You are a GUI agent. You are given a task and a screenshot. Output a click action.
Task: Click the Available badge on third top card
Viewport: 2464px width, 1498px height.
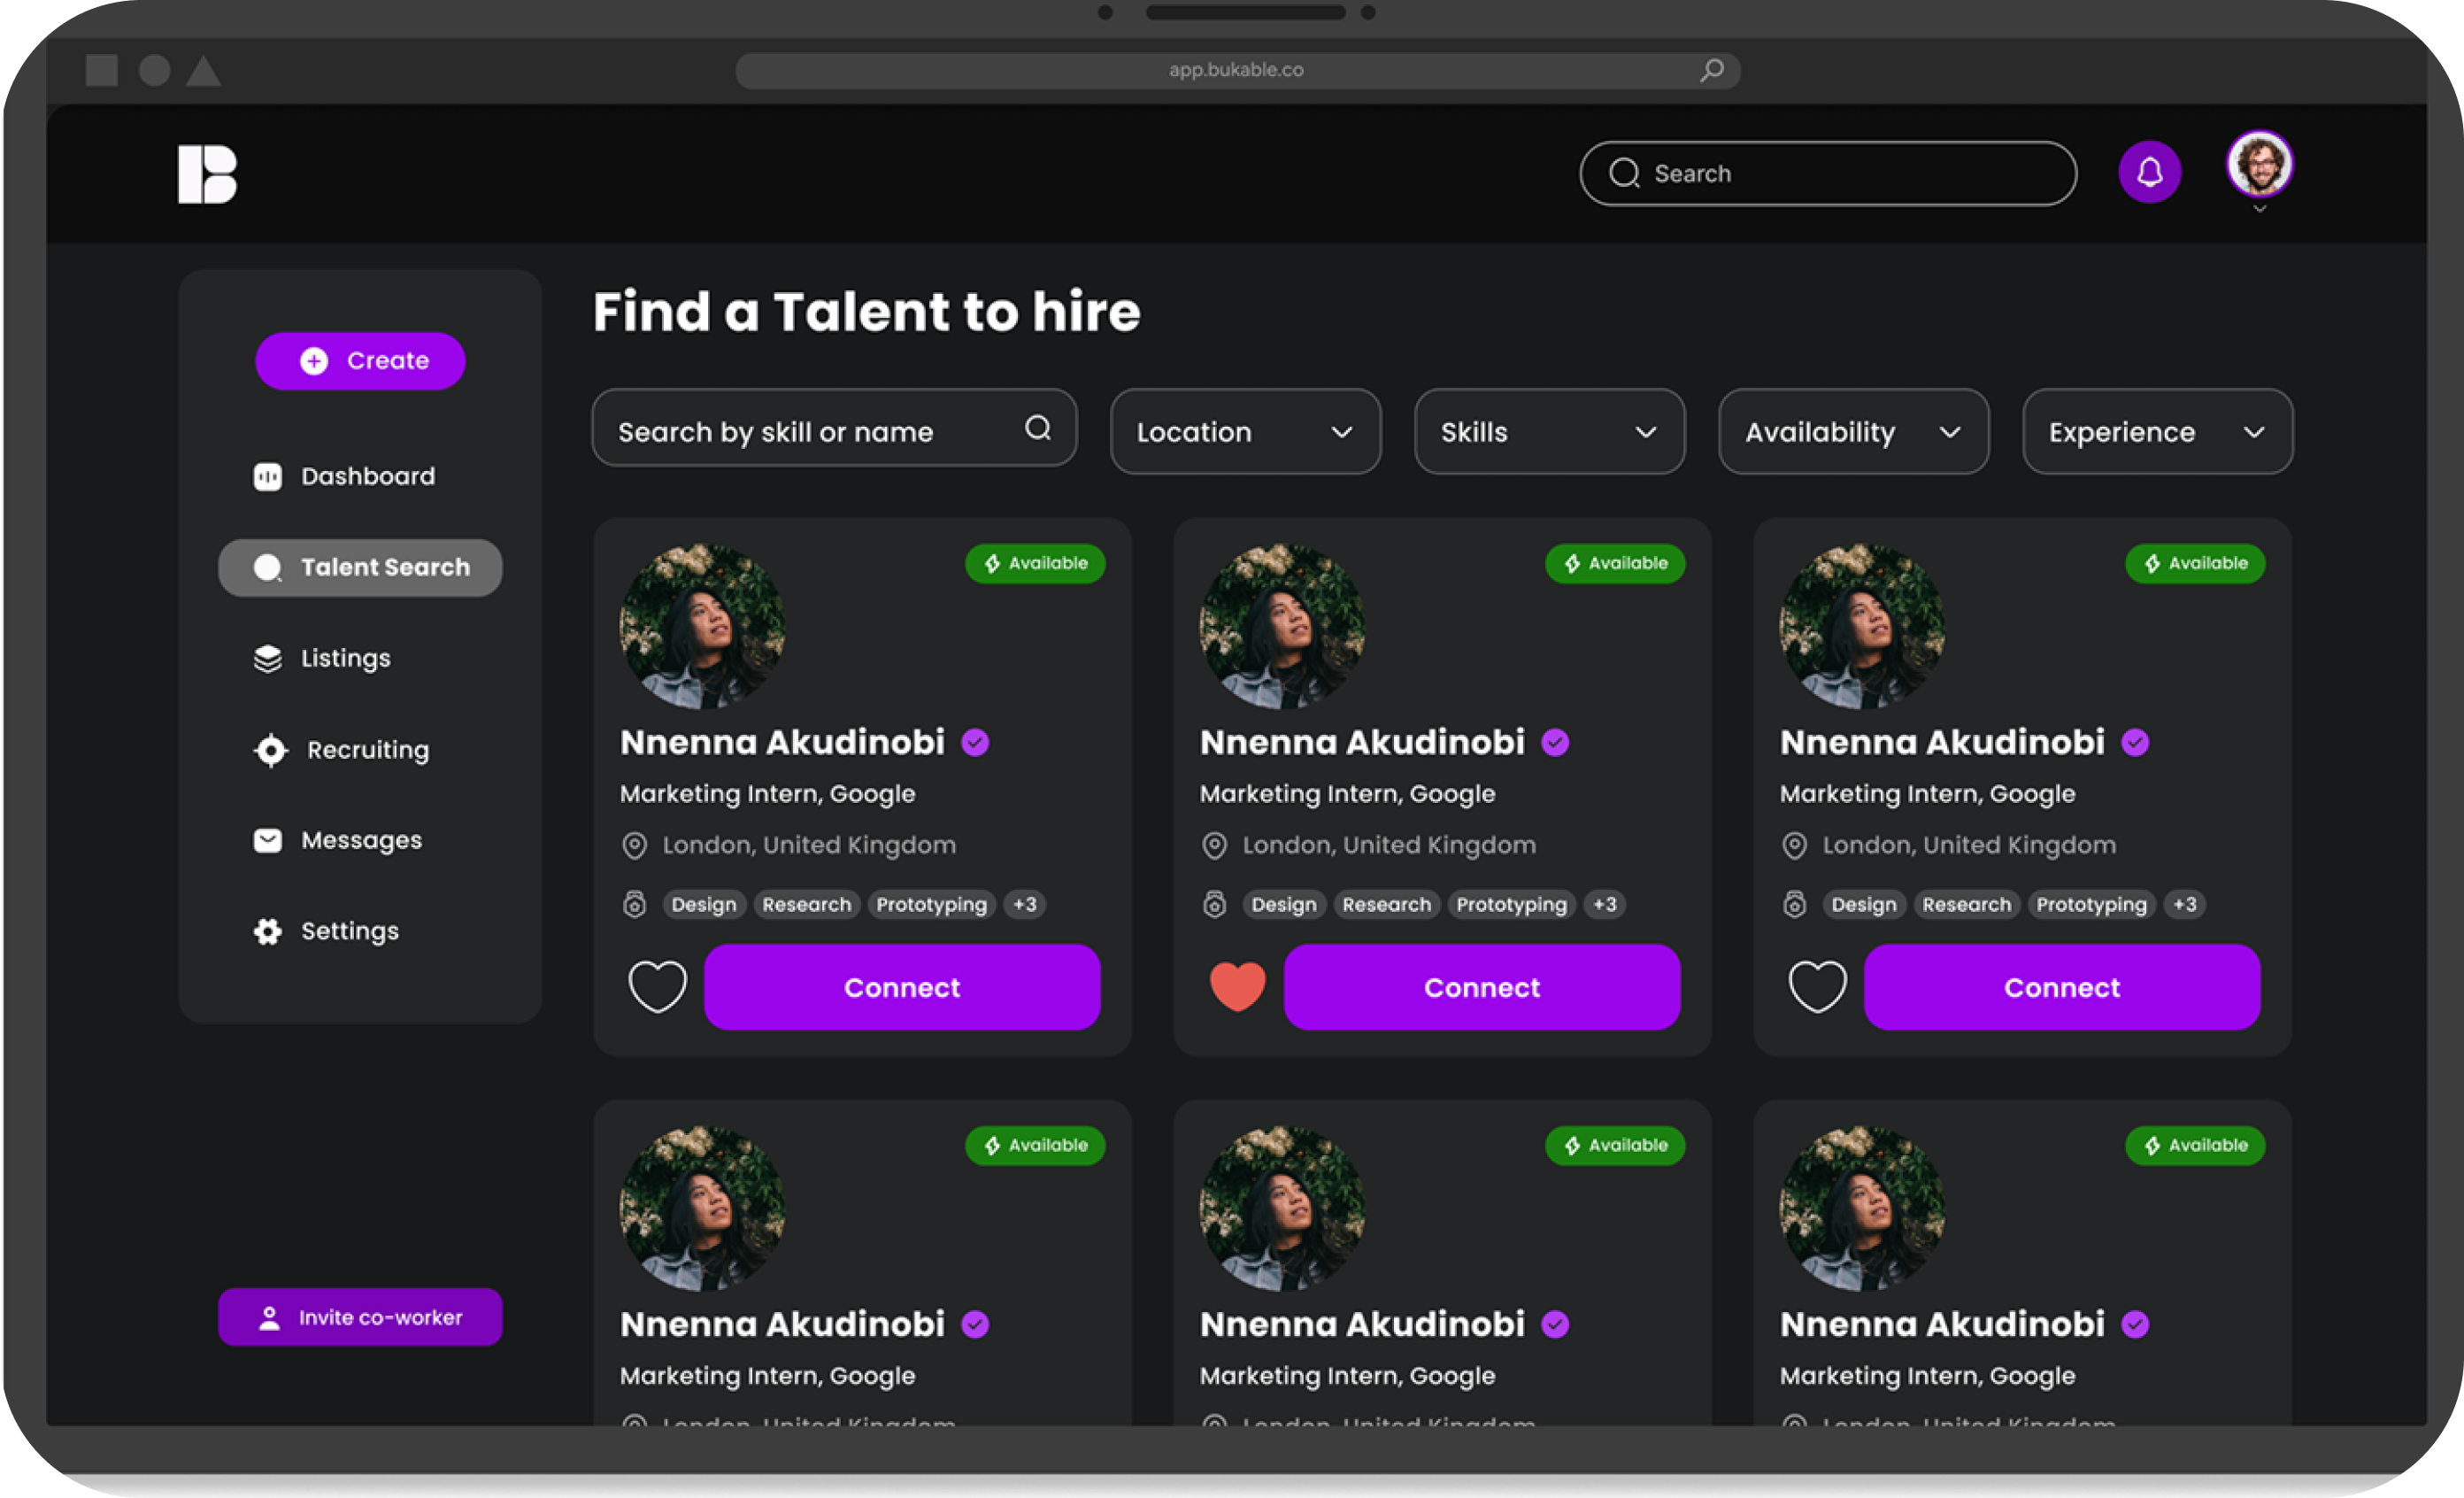point(2195,563)
